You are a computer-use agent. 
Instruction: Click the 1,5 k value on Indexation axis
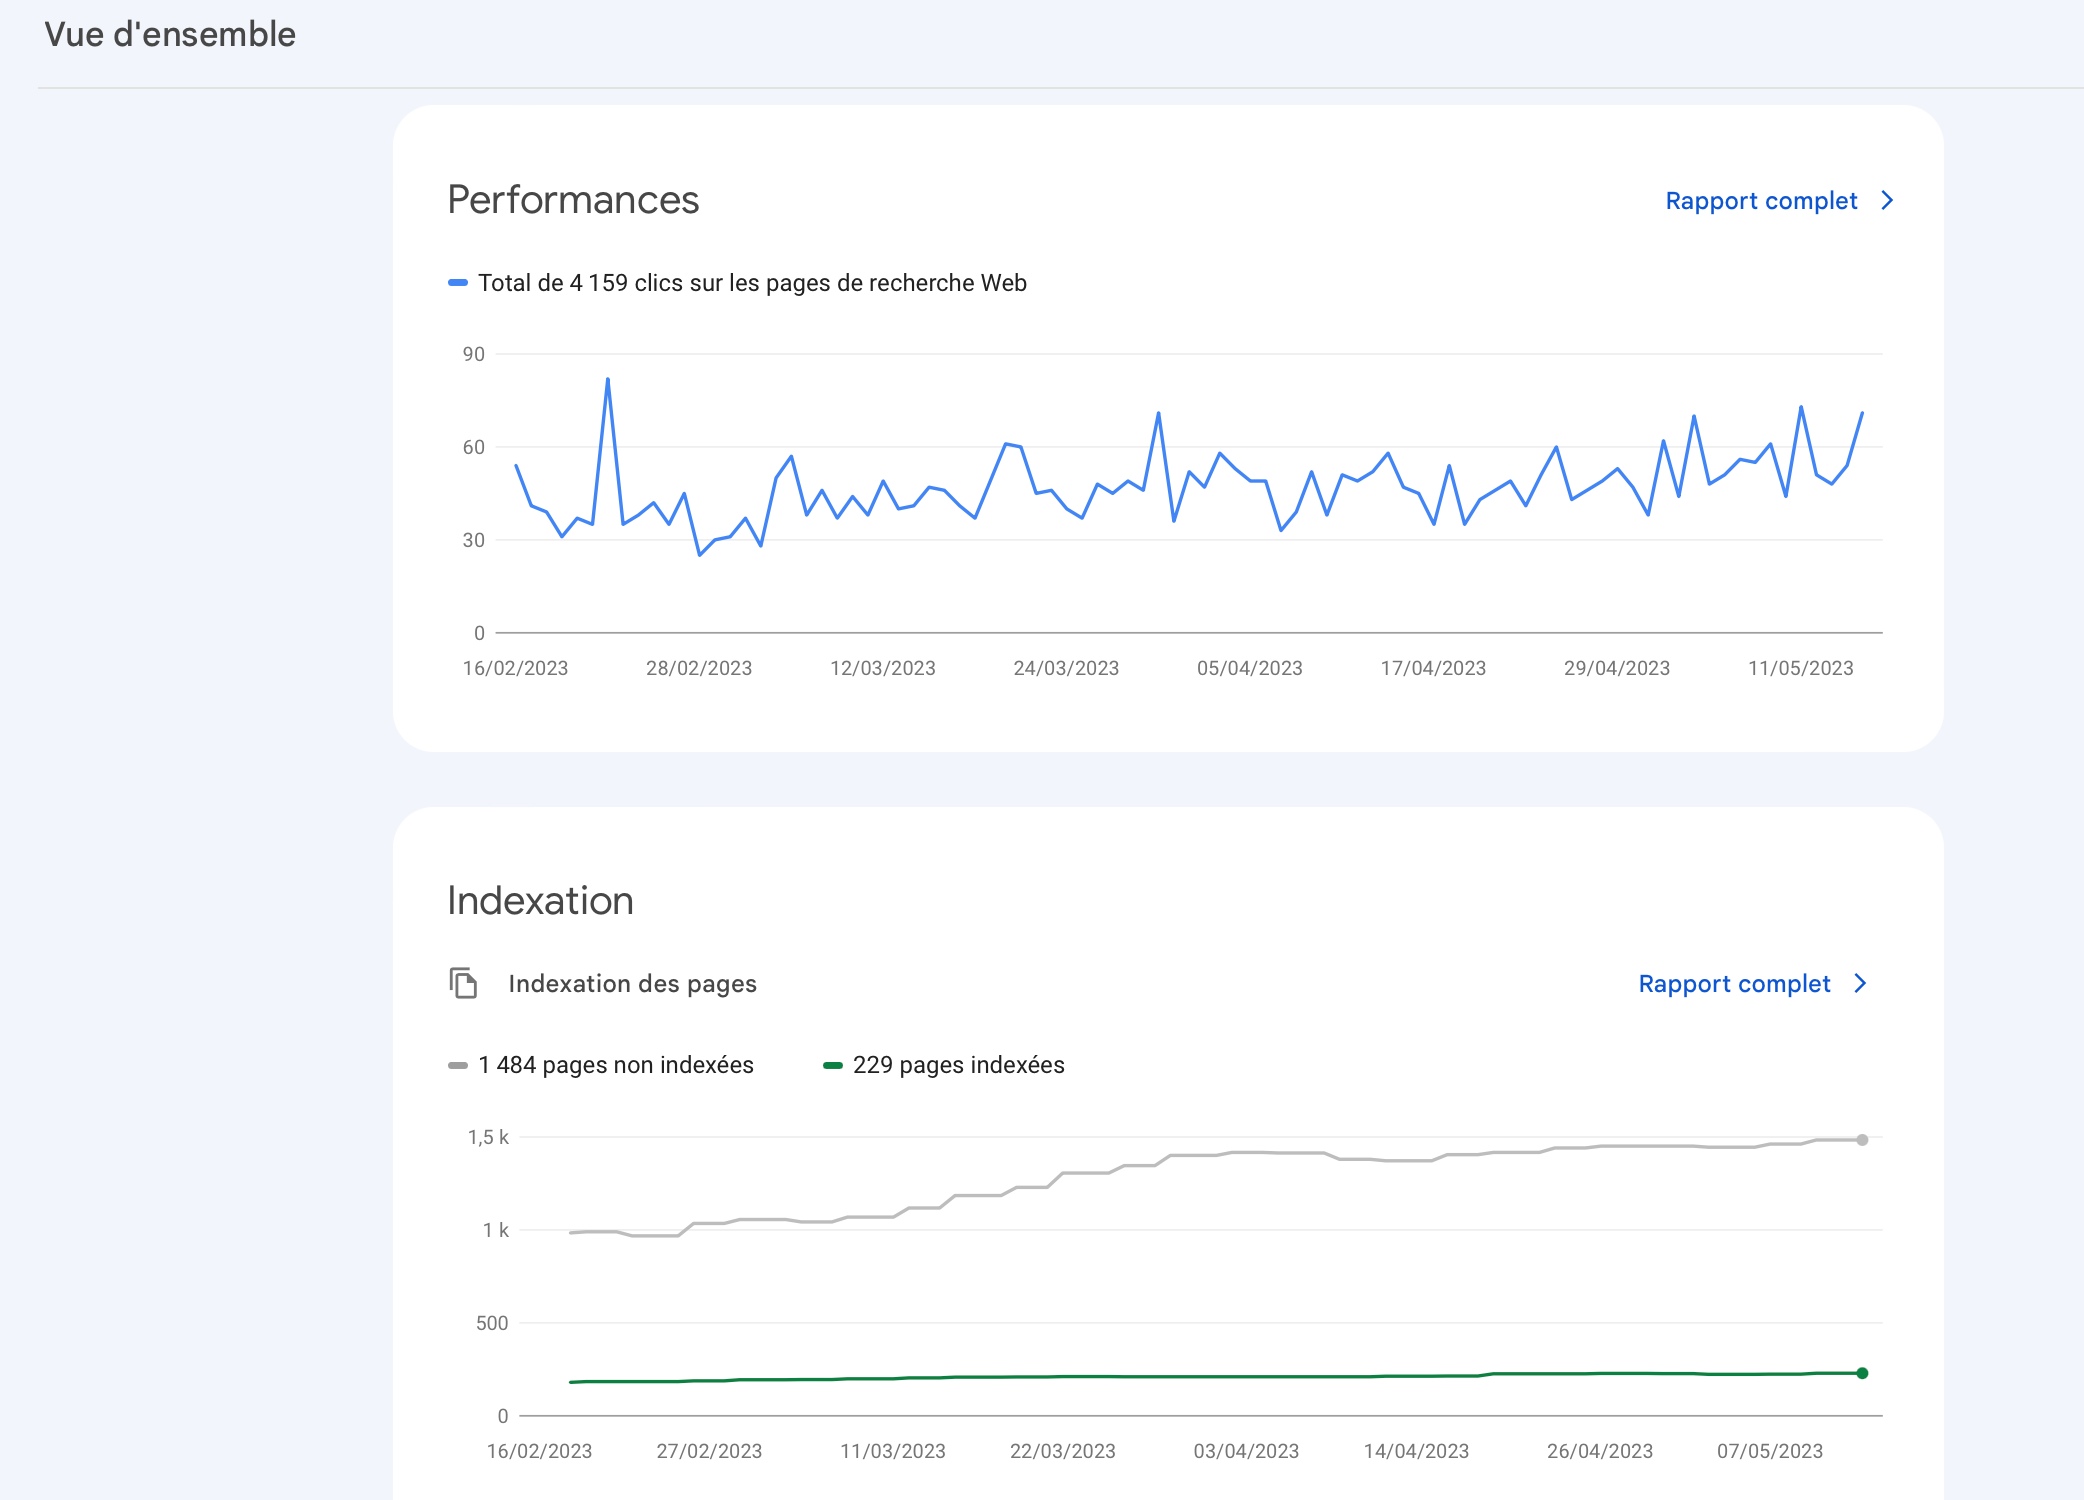tap(488, 1137)
